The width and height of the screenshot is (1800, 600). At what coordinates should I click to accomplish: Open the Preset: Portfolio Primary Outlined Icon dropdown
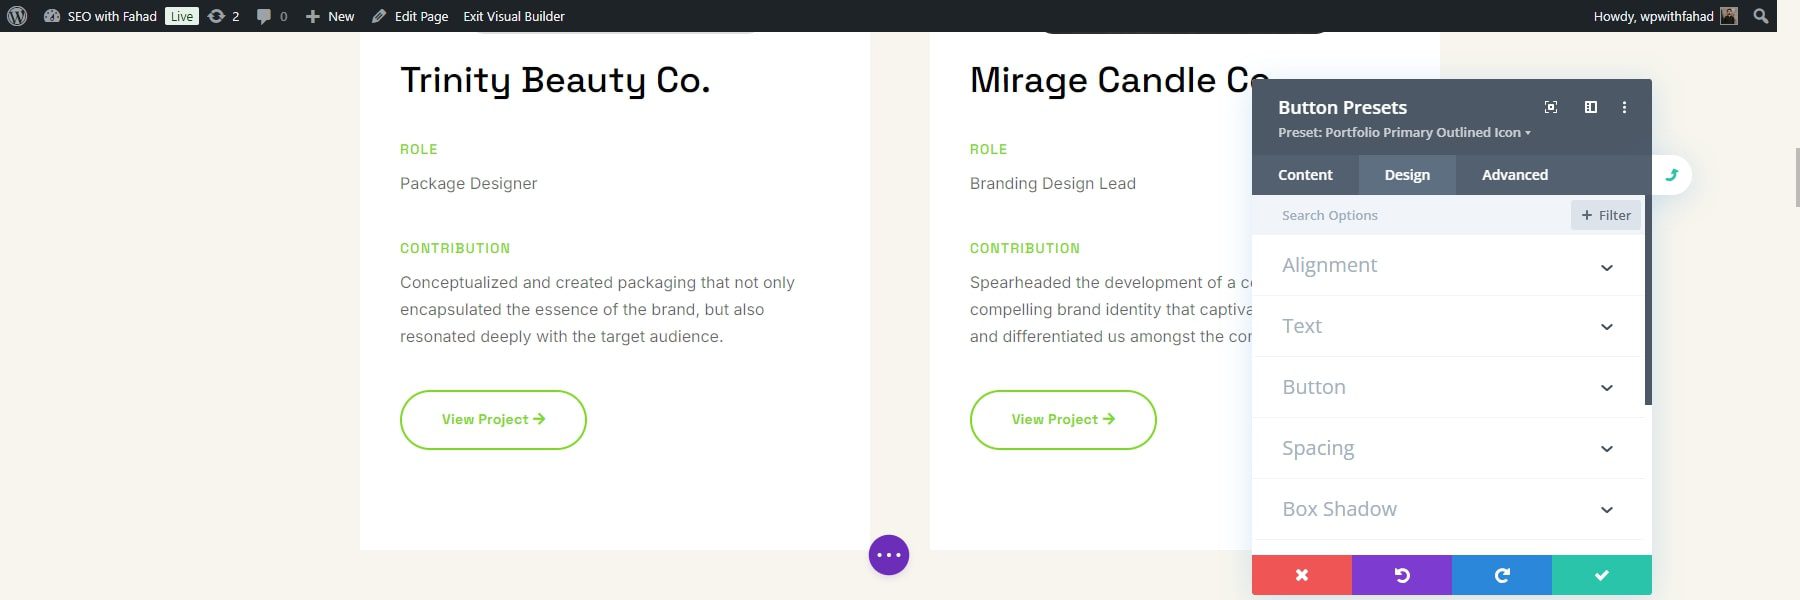[1403, 132]
